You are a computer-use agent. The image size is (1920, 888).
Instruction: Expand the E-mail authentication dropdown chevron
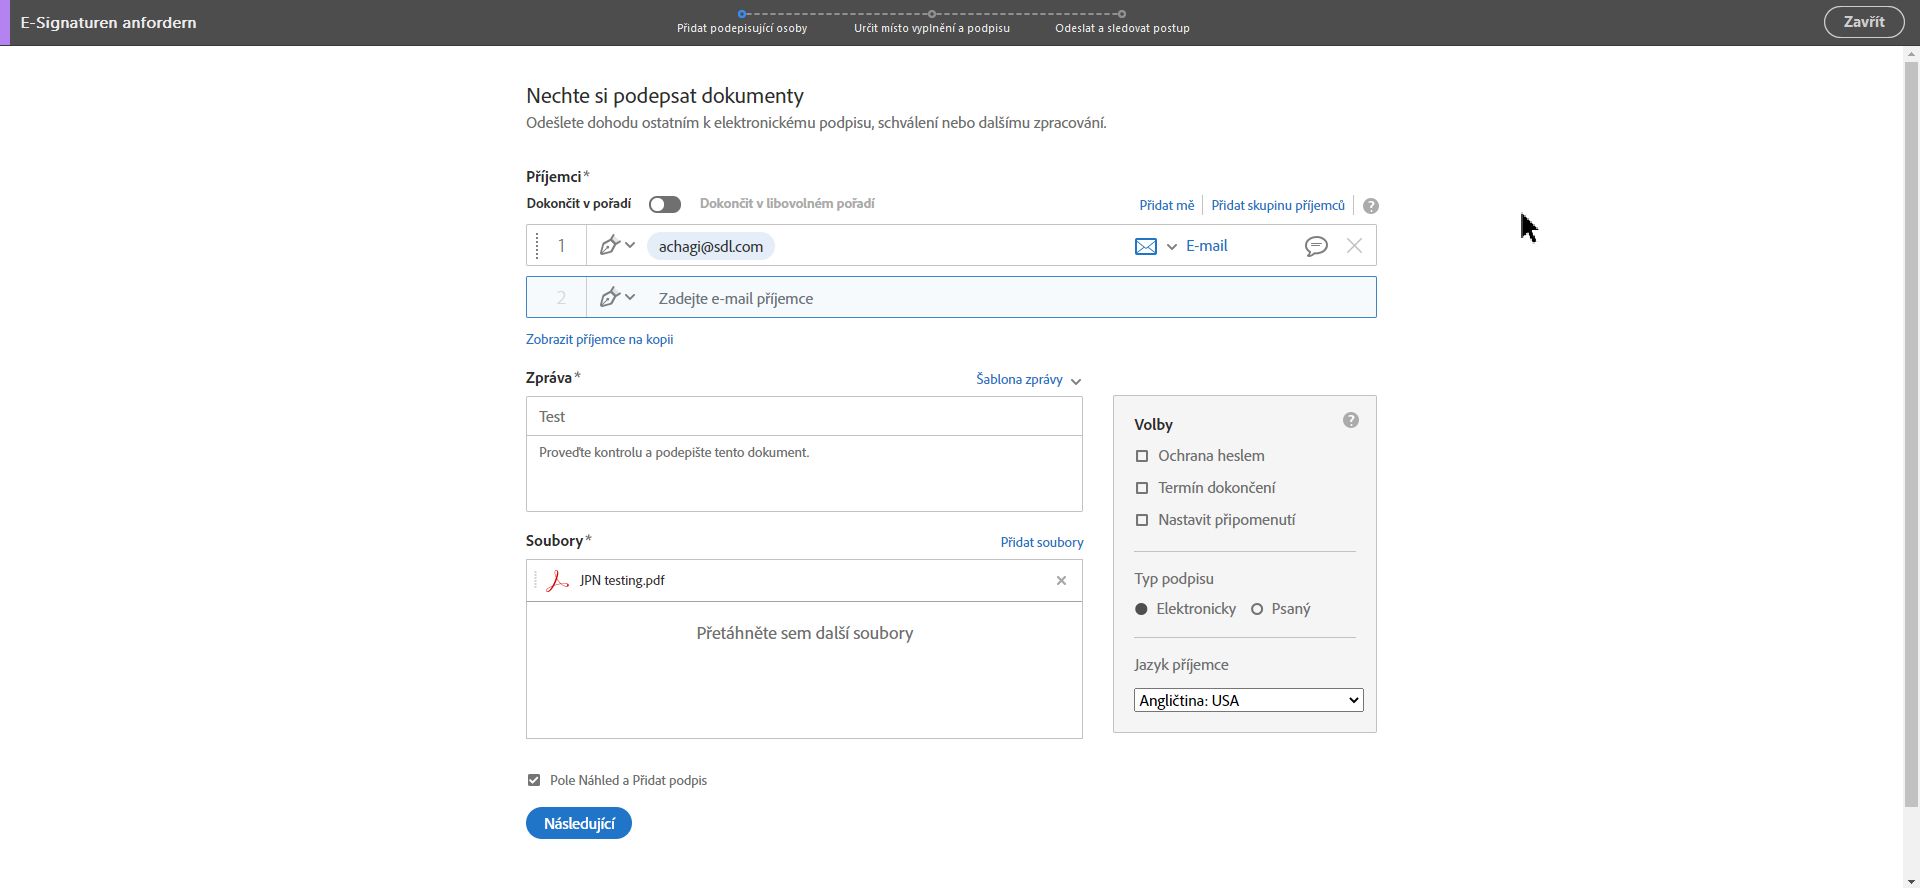(x=1172, y=247)
